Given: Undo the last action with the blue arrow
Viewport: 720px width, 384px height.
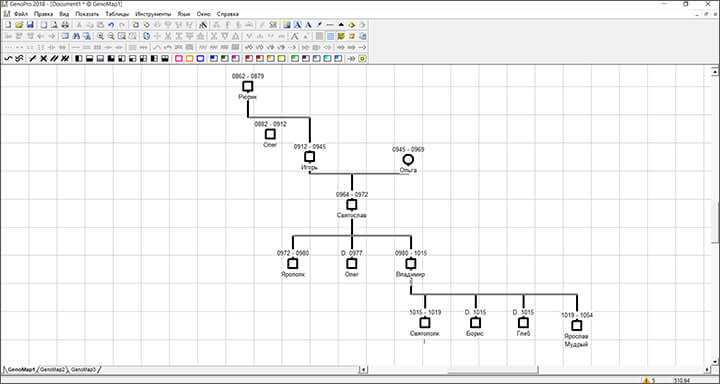Looking at the screenshot, I should coord(111,25).
